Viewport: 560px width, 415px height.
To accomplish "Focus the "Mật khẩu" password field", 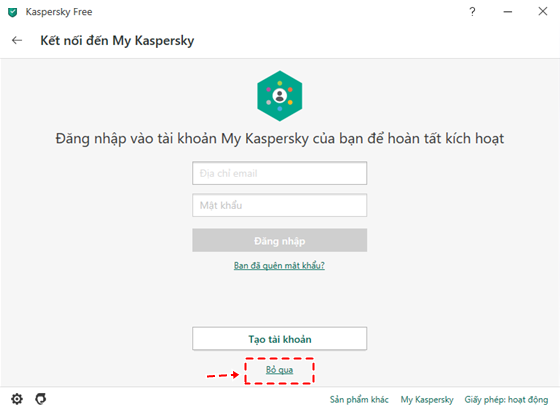I will [x=280, y=205].
